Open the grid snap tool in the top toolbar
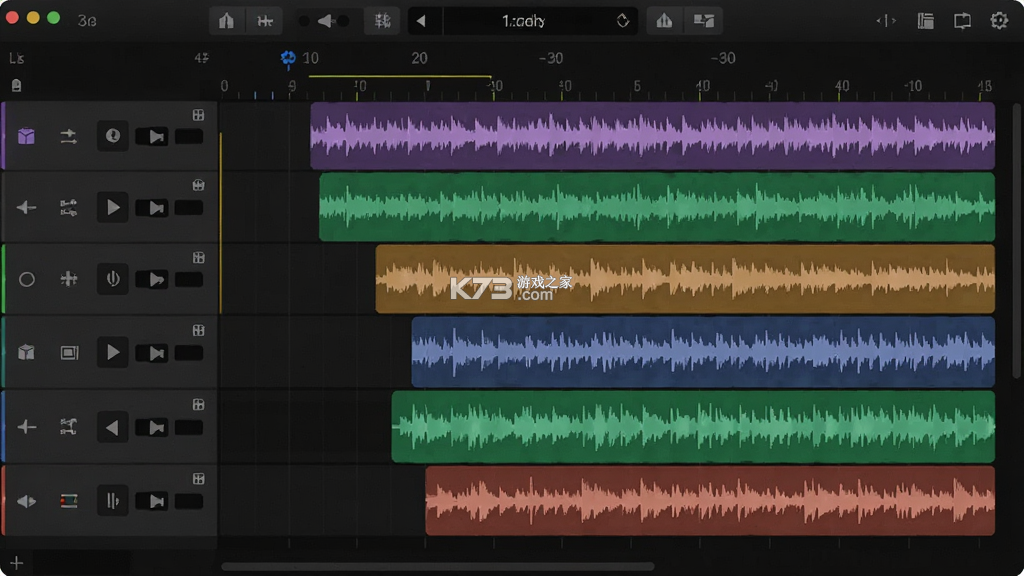 click(x=382, y=21)
